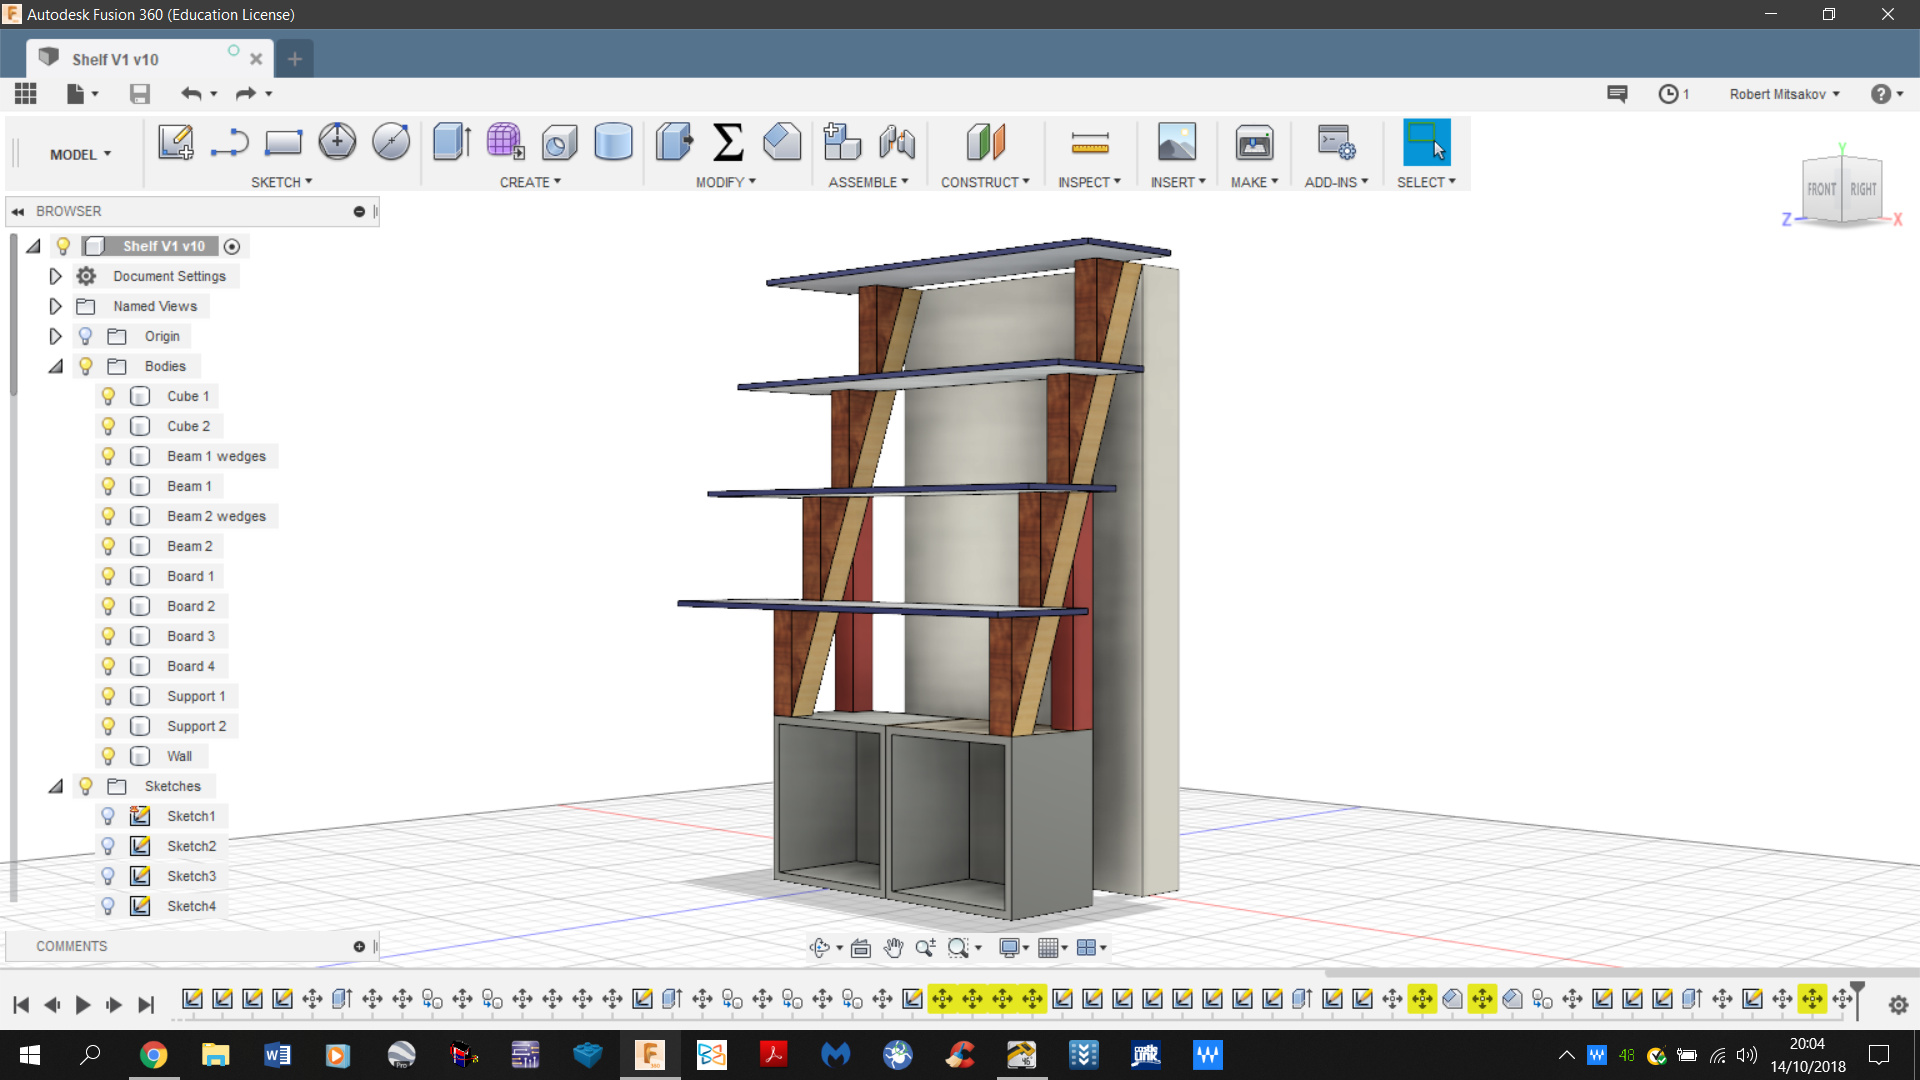Collapse the Sketches folder
The image size is (1920, 1080).
[56, 786]
